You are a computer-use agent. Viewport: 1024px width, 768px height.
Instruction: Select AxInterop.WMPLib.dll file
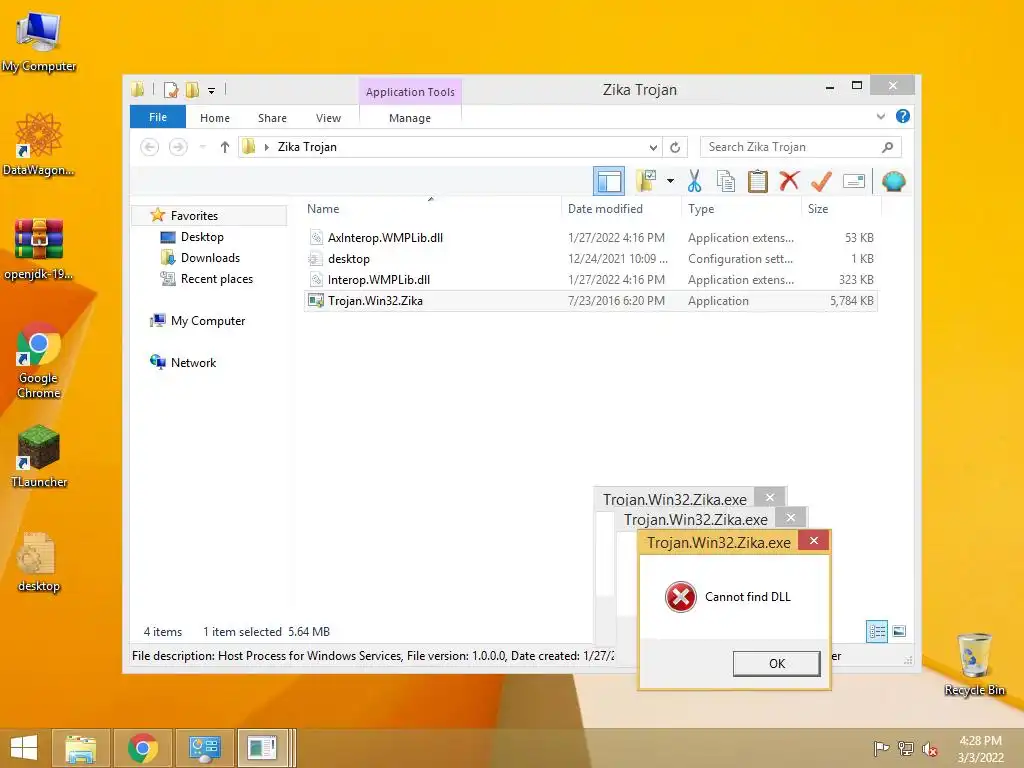(x=590, y=238)
